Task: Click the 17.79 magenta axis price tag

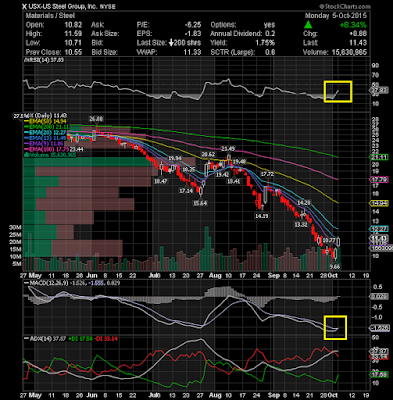Action: [x=379, y=180]
